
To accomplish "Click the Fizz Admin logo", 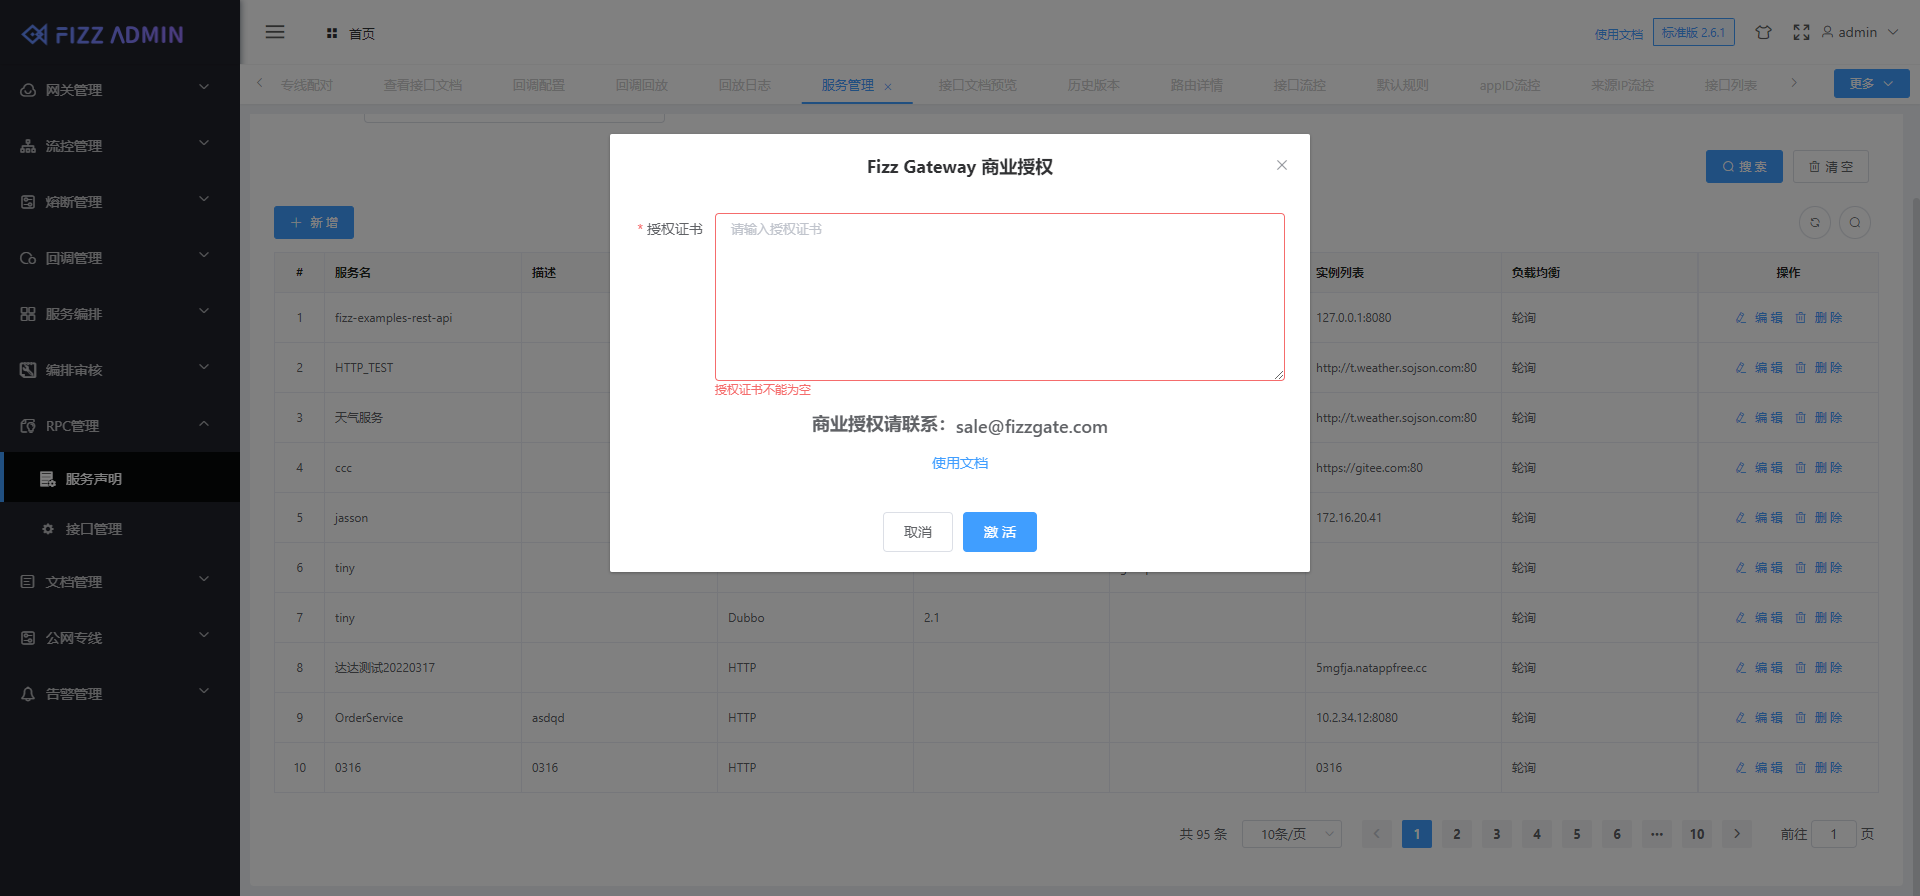I will [x=103, y=35].
